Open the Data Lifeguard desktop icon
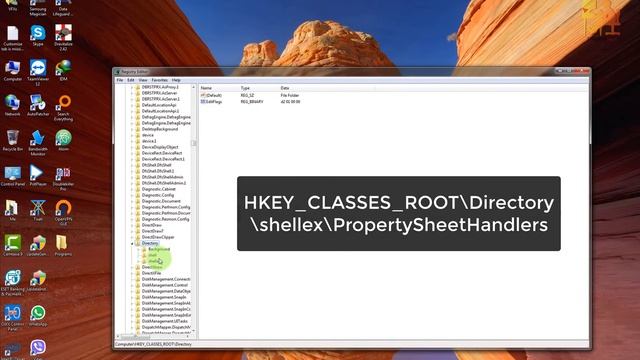 (x=63, y=7)
